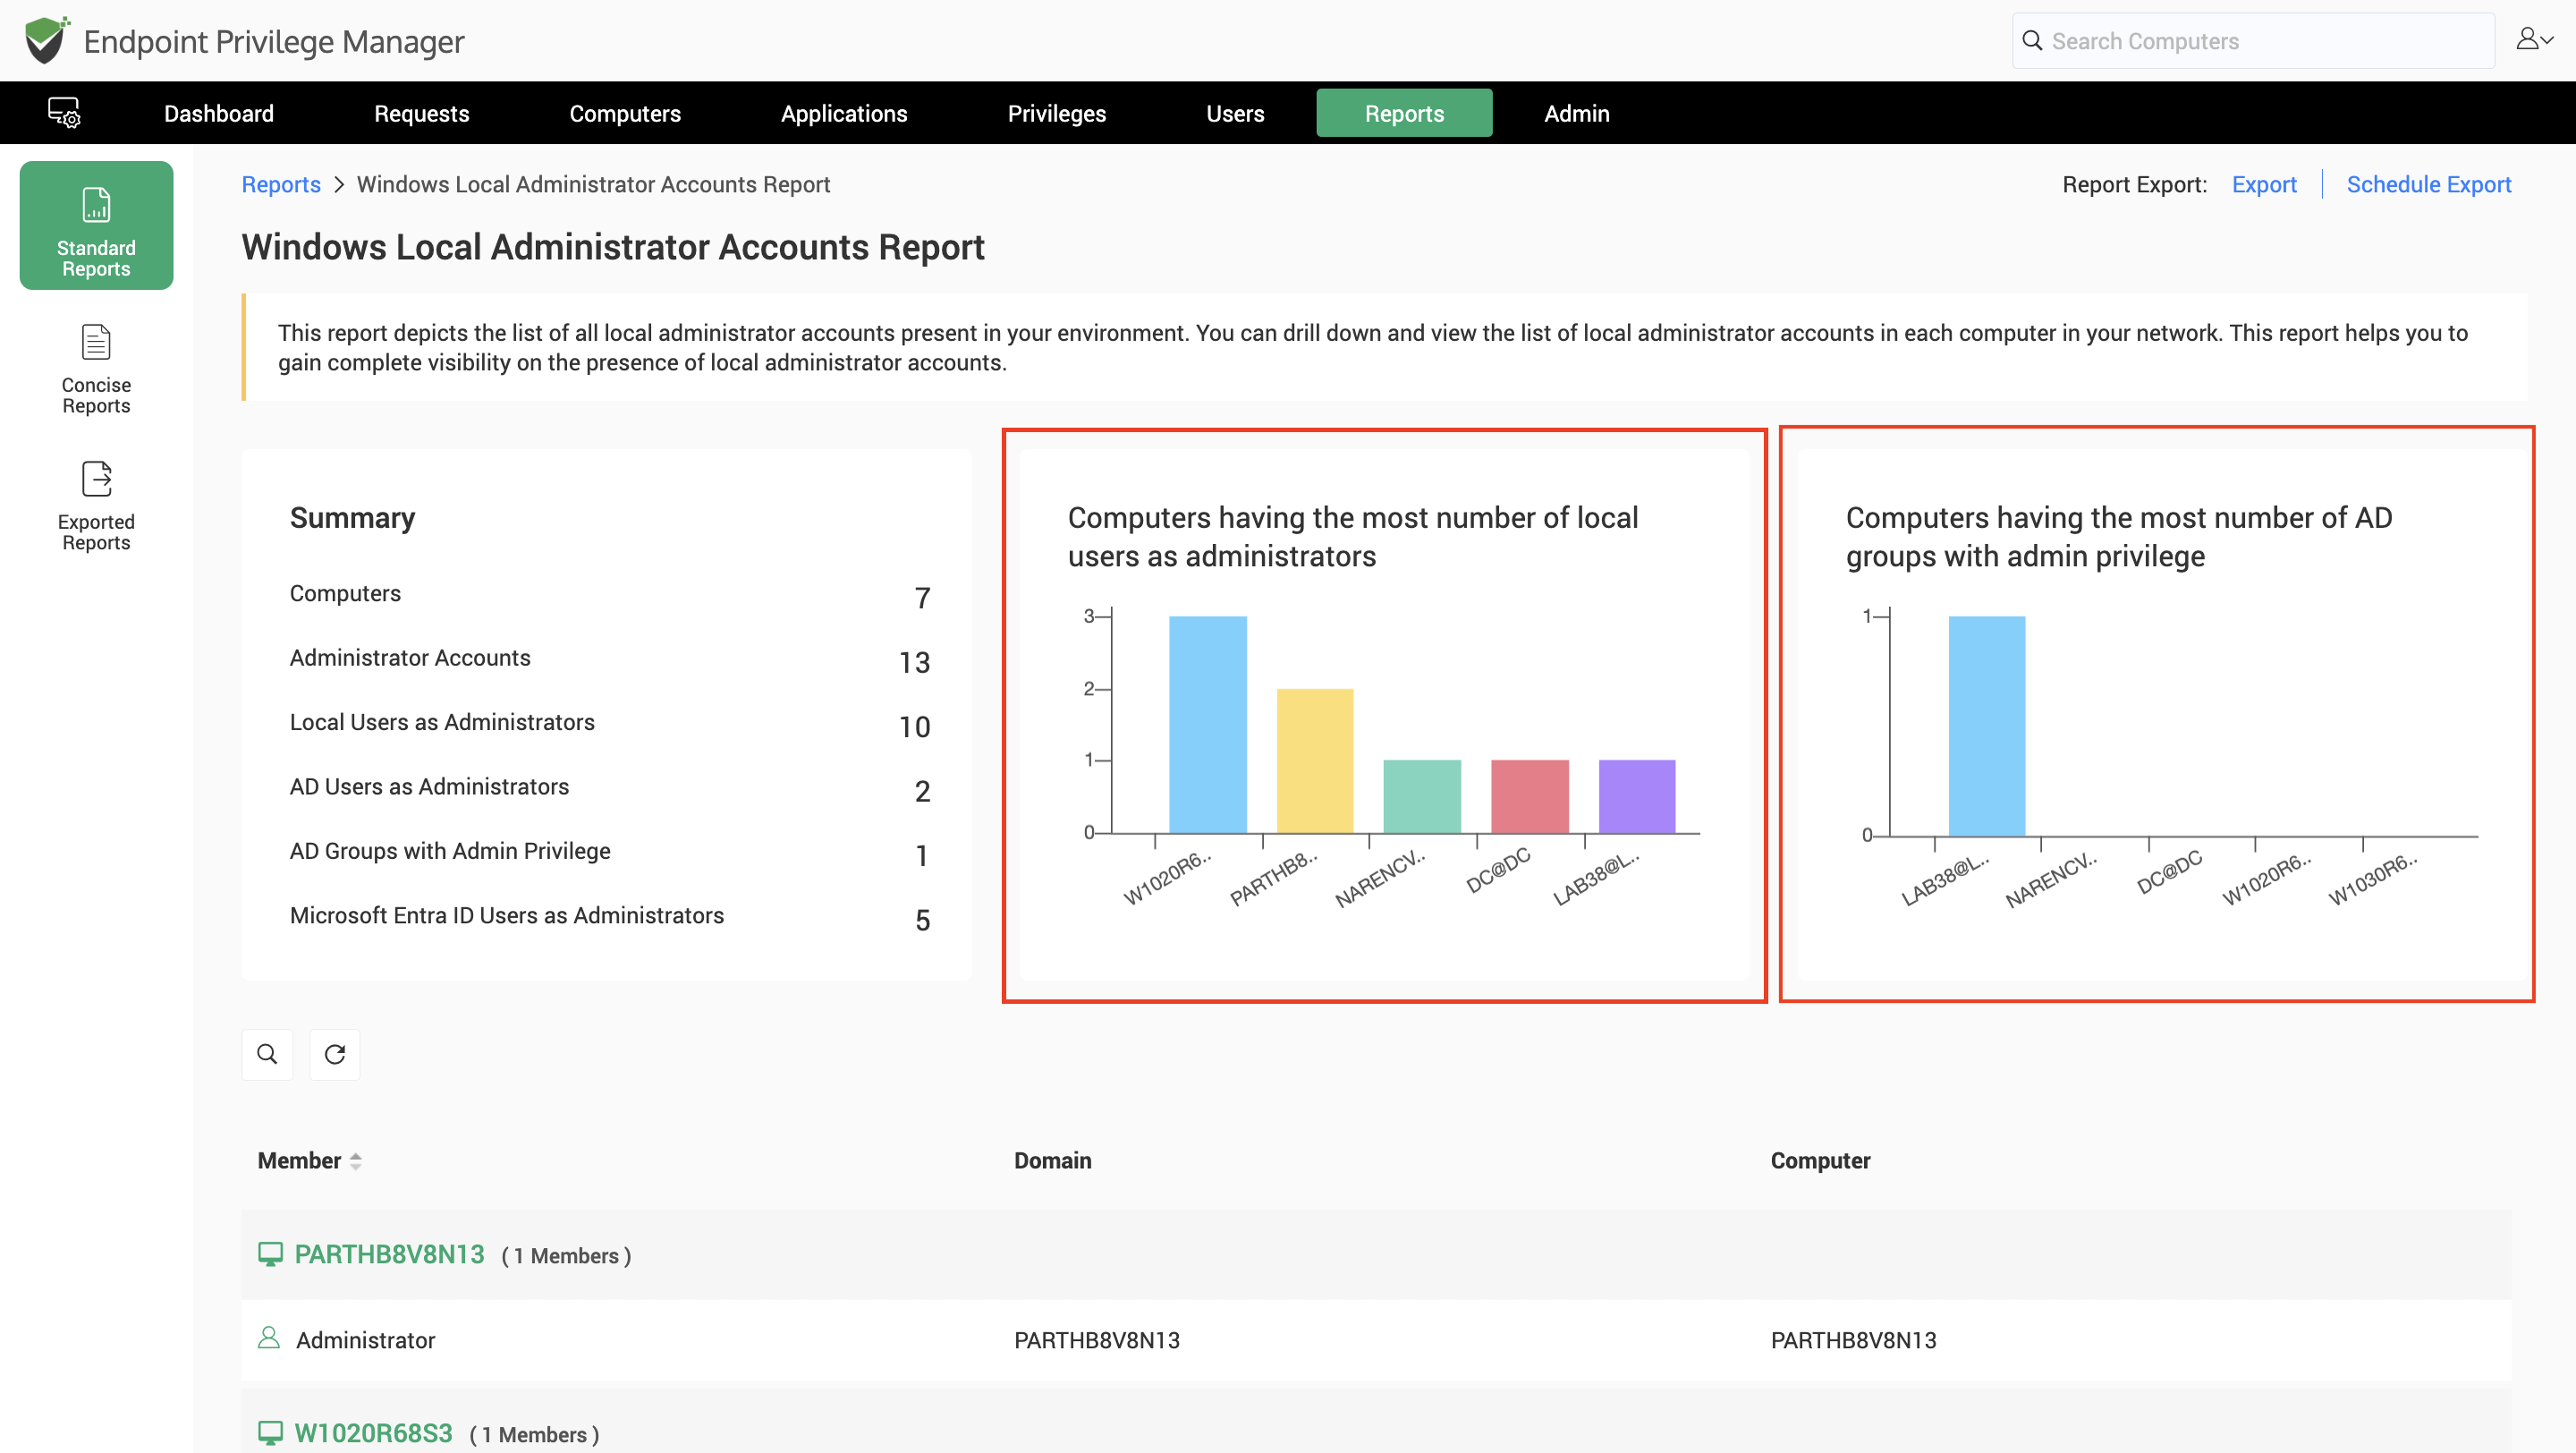Click the Member column header
This screenshot has width=2576, height=1453.
[299, 1161]
